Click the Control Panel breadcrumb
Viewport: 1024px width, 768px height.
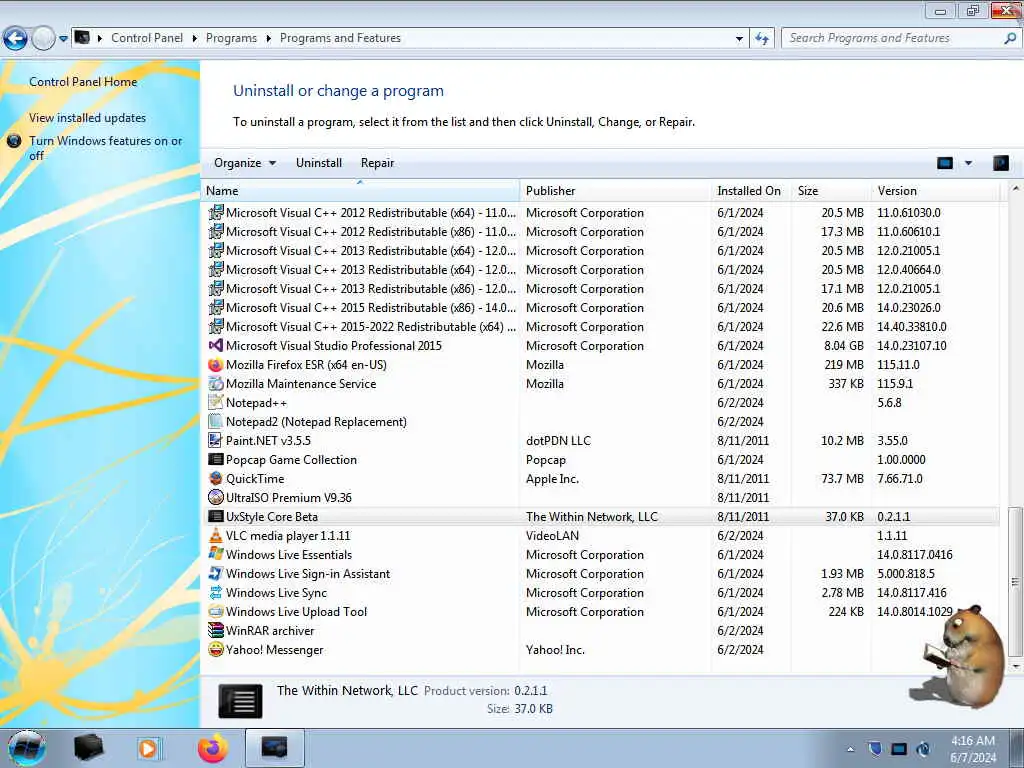(147, 38)
